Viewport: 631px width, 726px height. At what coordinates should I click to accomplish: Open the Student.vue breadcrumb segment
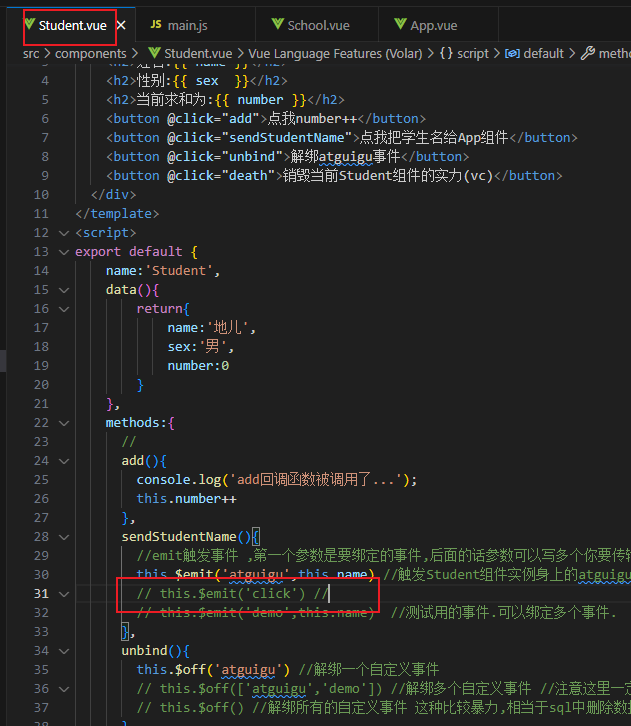198,54
